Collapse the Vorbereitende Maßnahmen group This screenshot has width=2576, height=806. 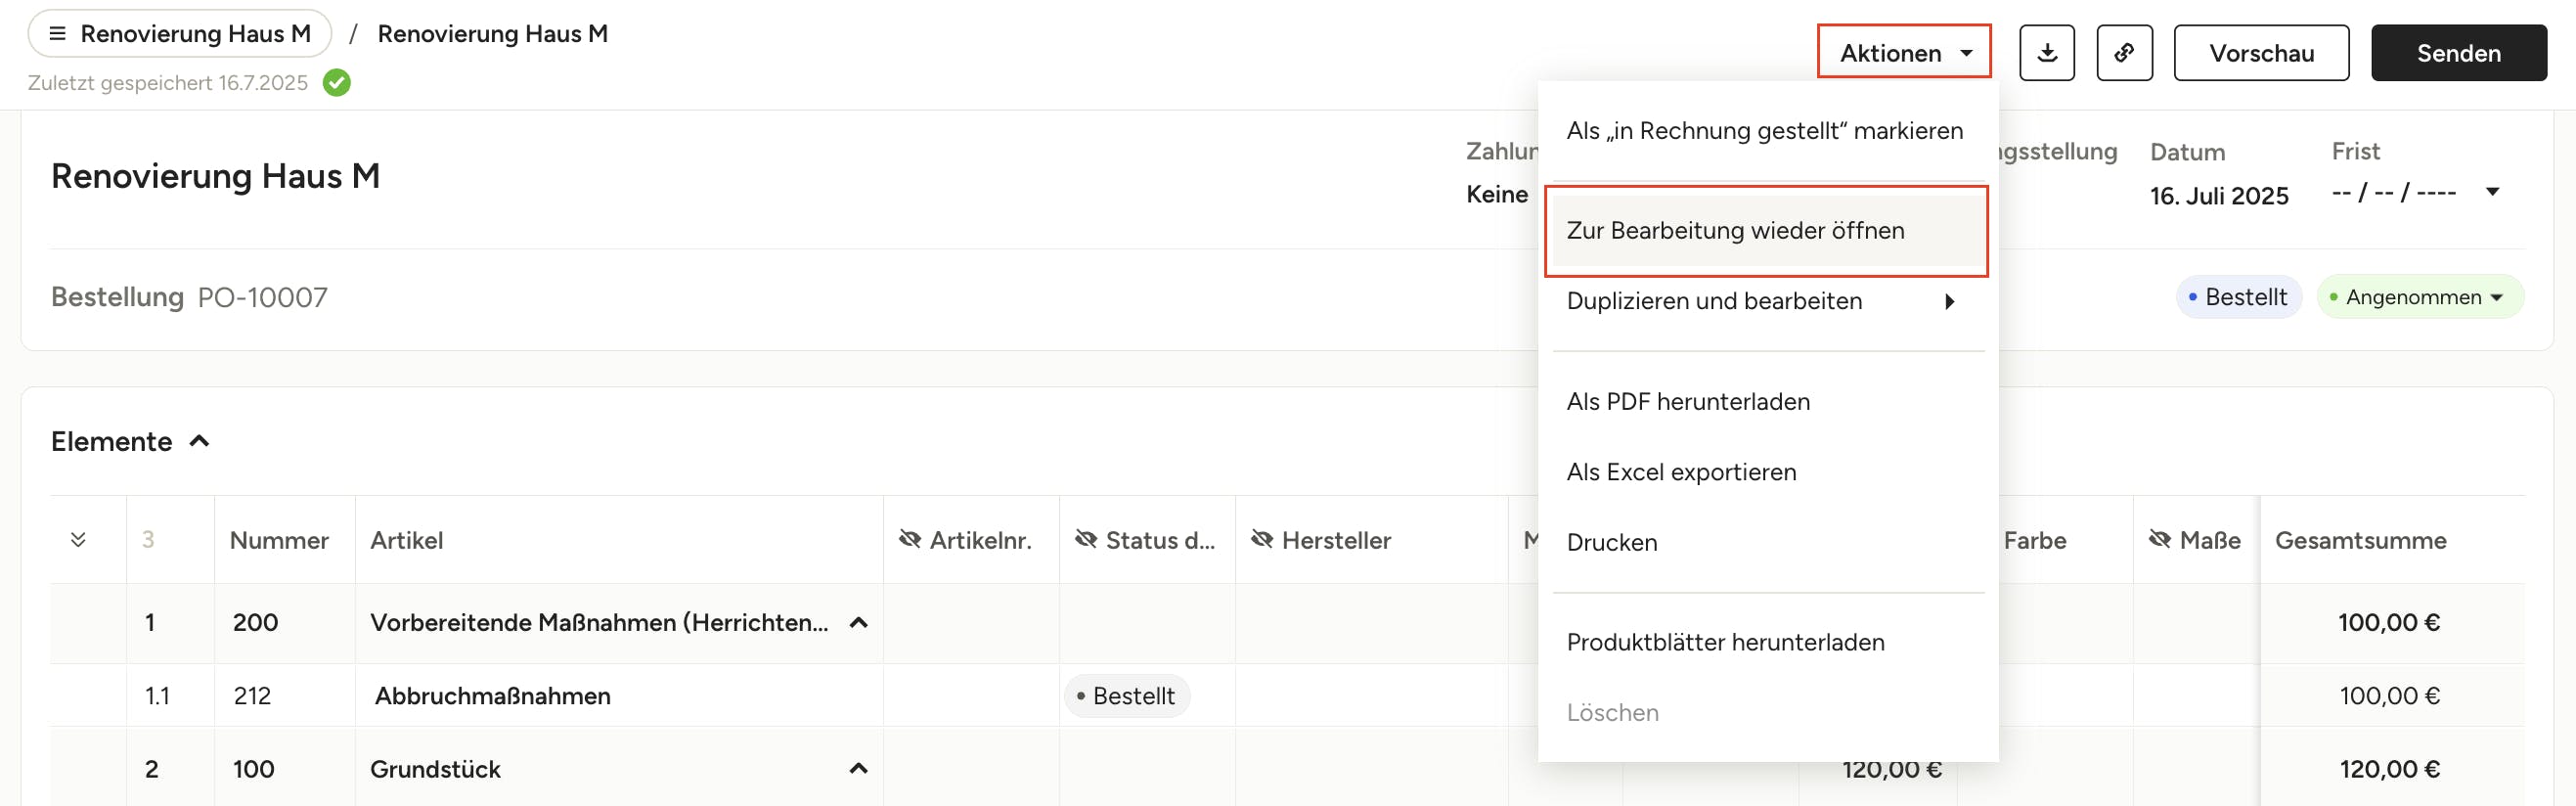pos(857,623)
